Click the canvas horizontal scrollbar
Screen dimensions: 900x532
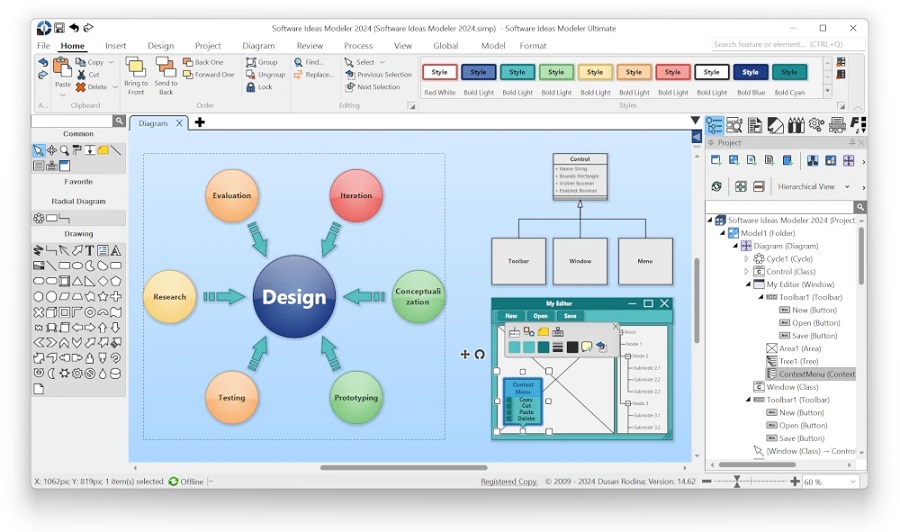coord(404,467)
